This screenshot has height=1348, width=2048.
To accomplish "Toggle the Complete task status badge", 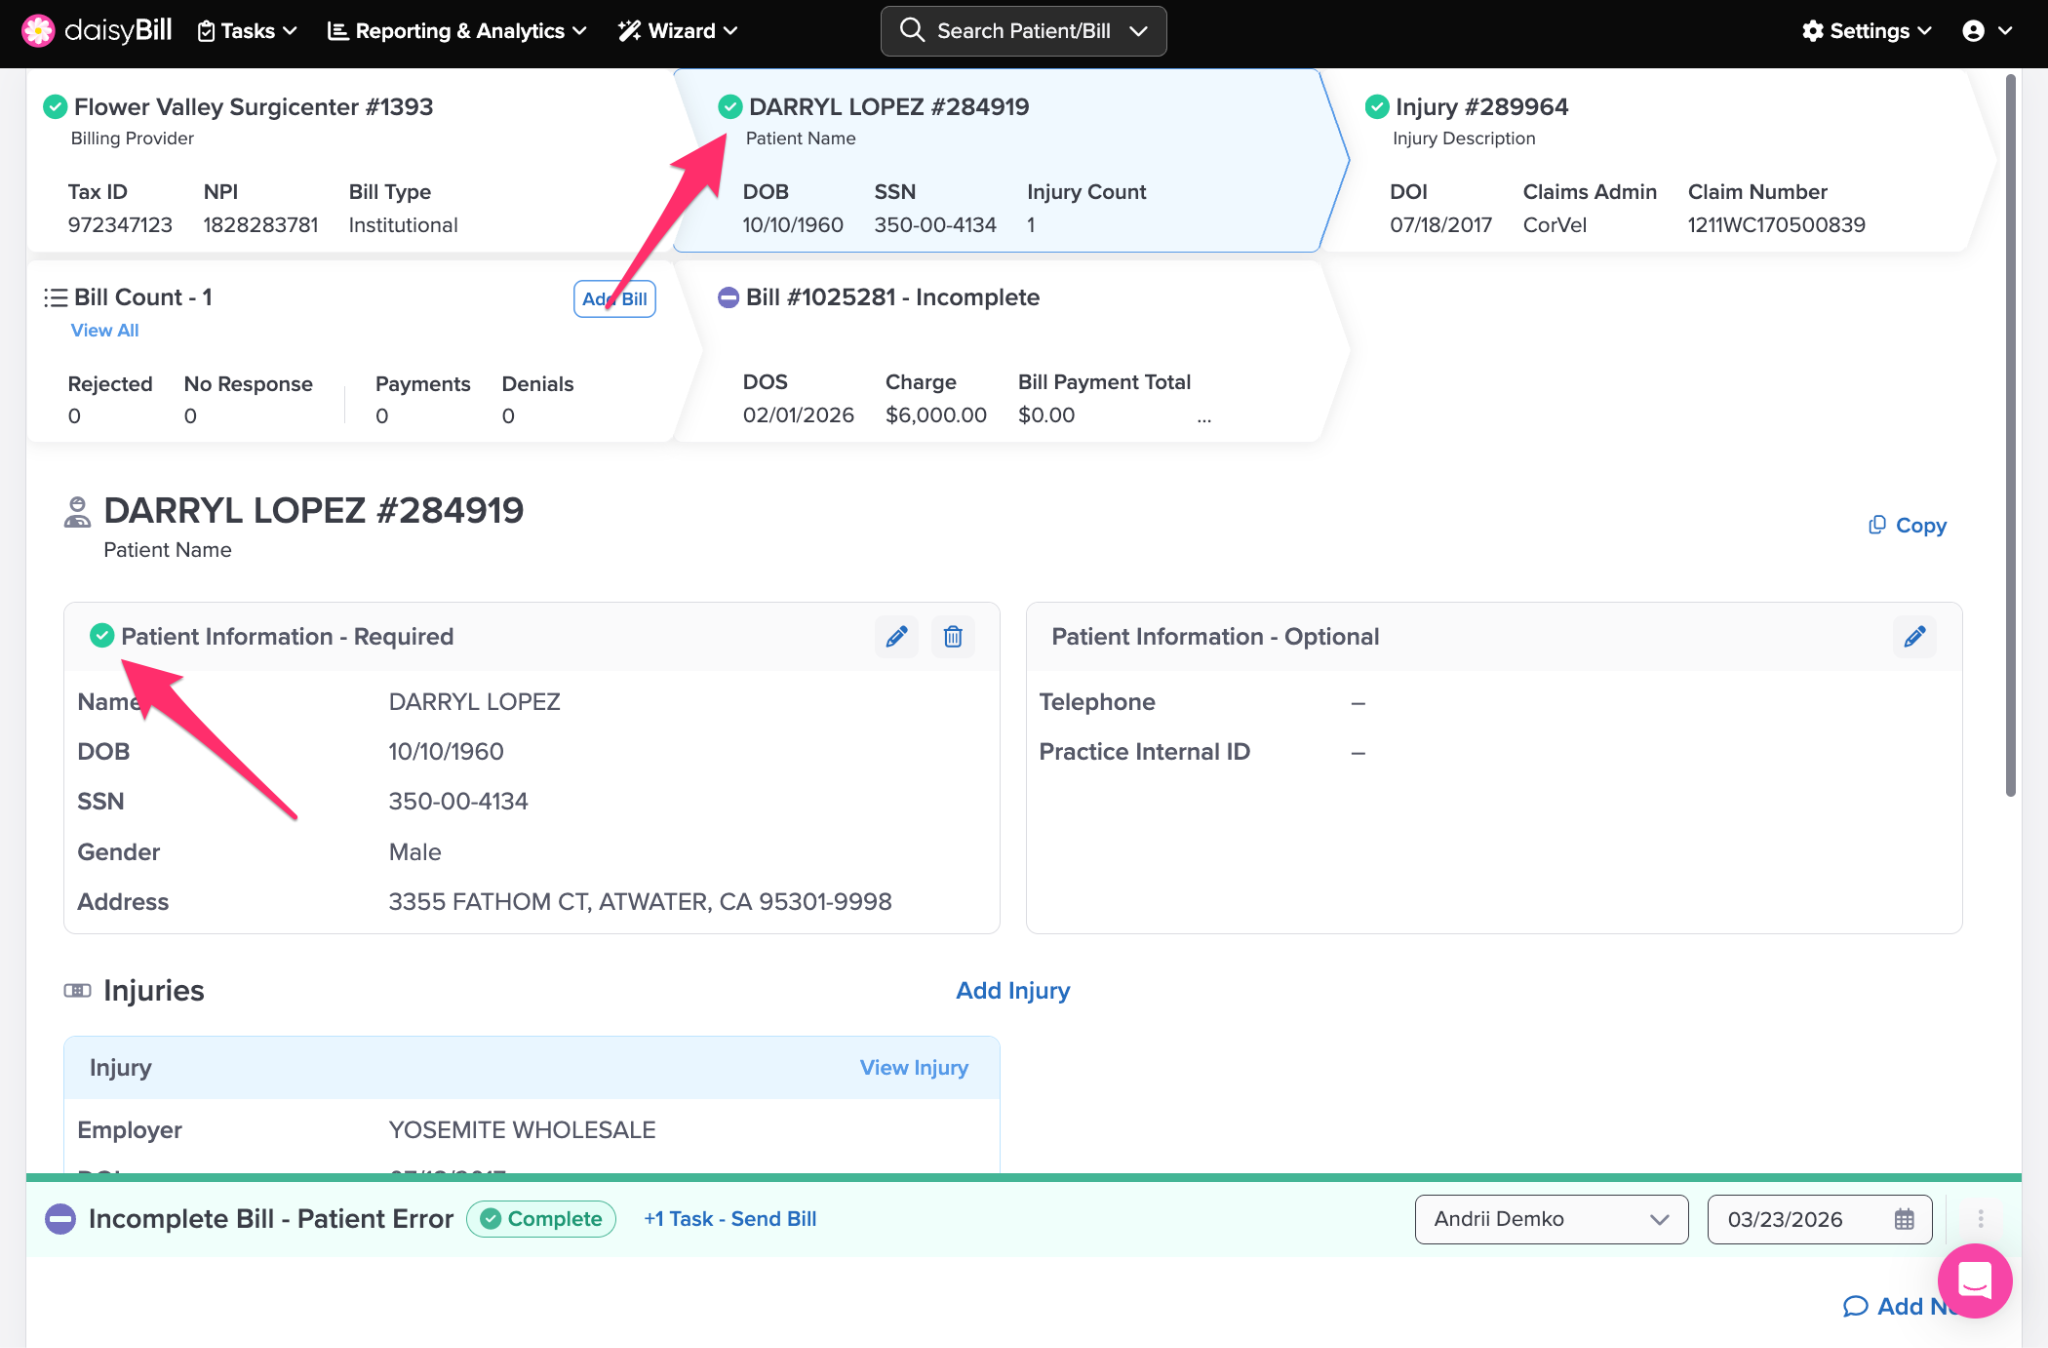I will (541, 1219).
